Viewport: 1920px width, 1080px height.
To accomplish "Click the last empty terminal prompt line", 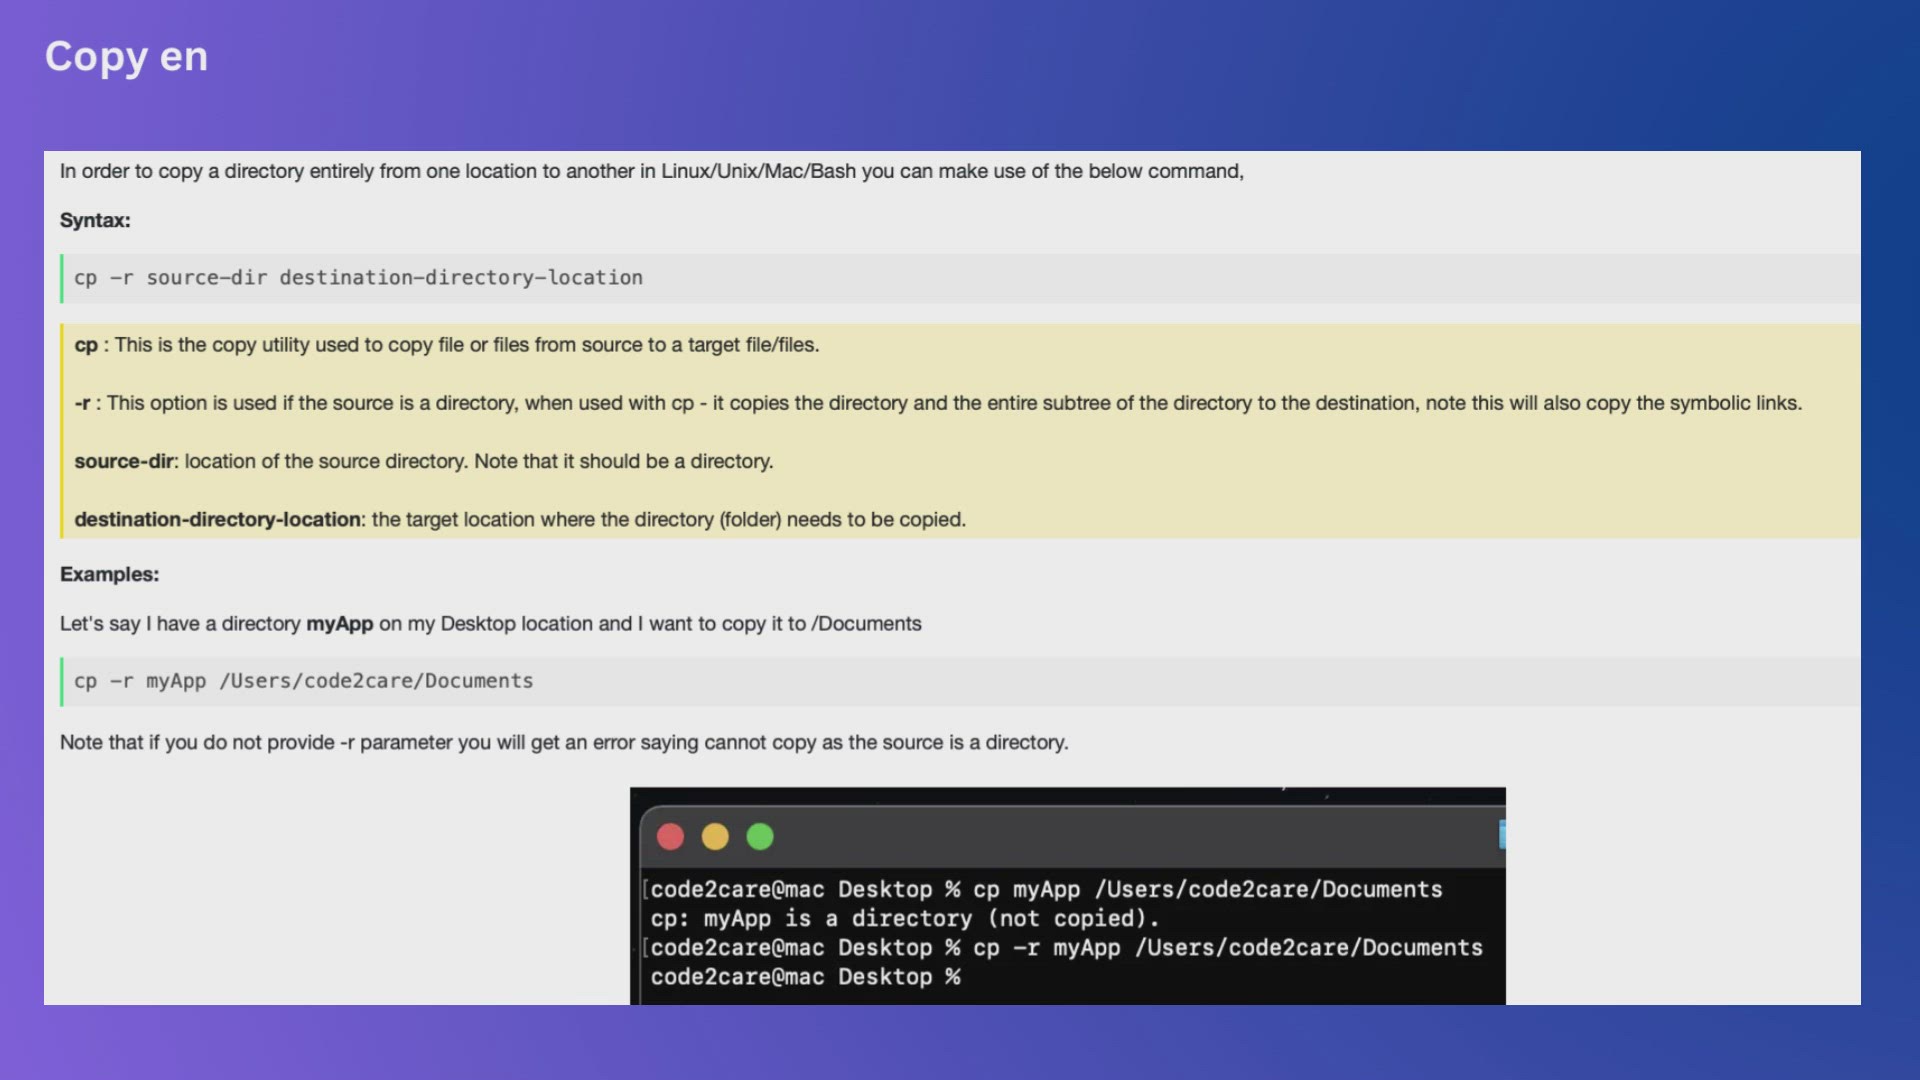I will pyautogui.click(x=805, y=977).
